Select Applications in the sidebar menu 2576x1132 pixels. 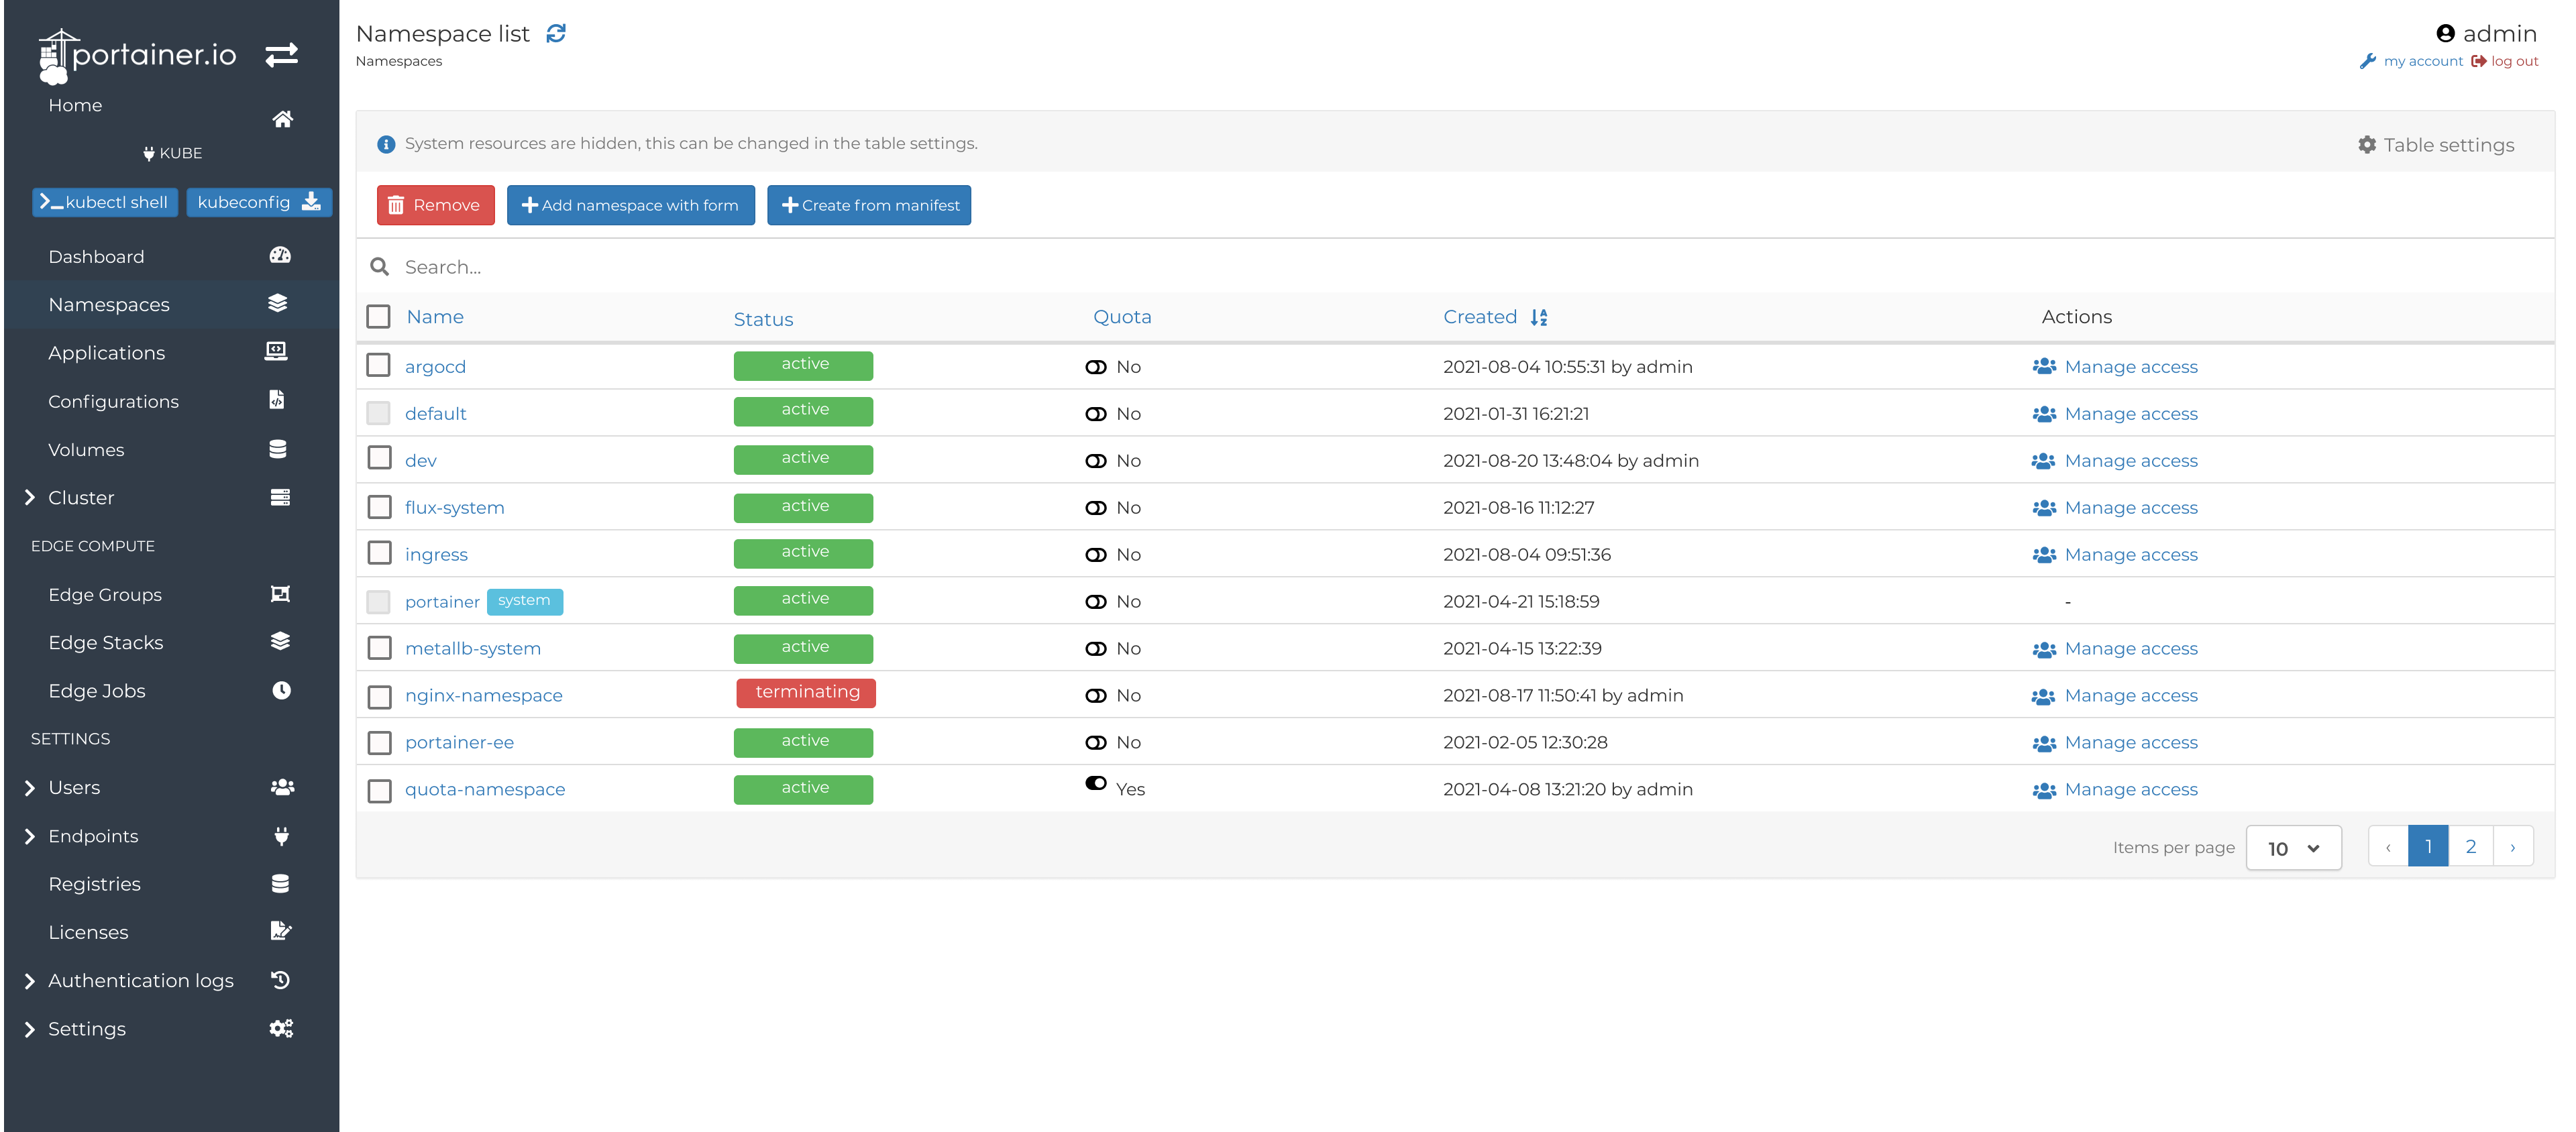(x=107, y=352)
